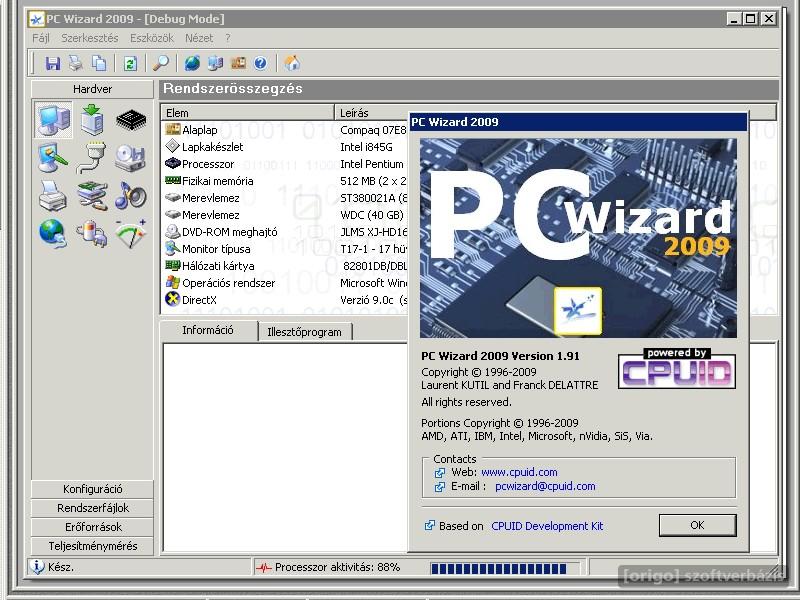Image resolution: width=800 pixels, height=600 pixels.
Task: Select the Voltage gauge meter icon
Action: click(x=131, y=234)
